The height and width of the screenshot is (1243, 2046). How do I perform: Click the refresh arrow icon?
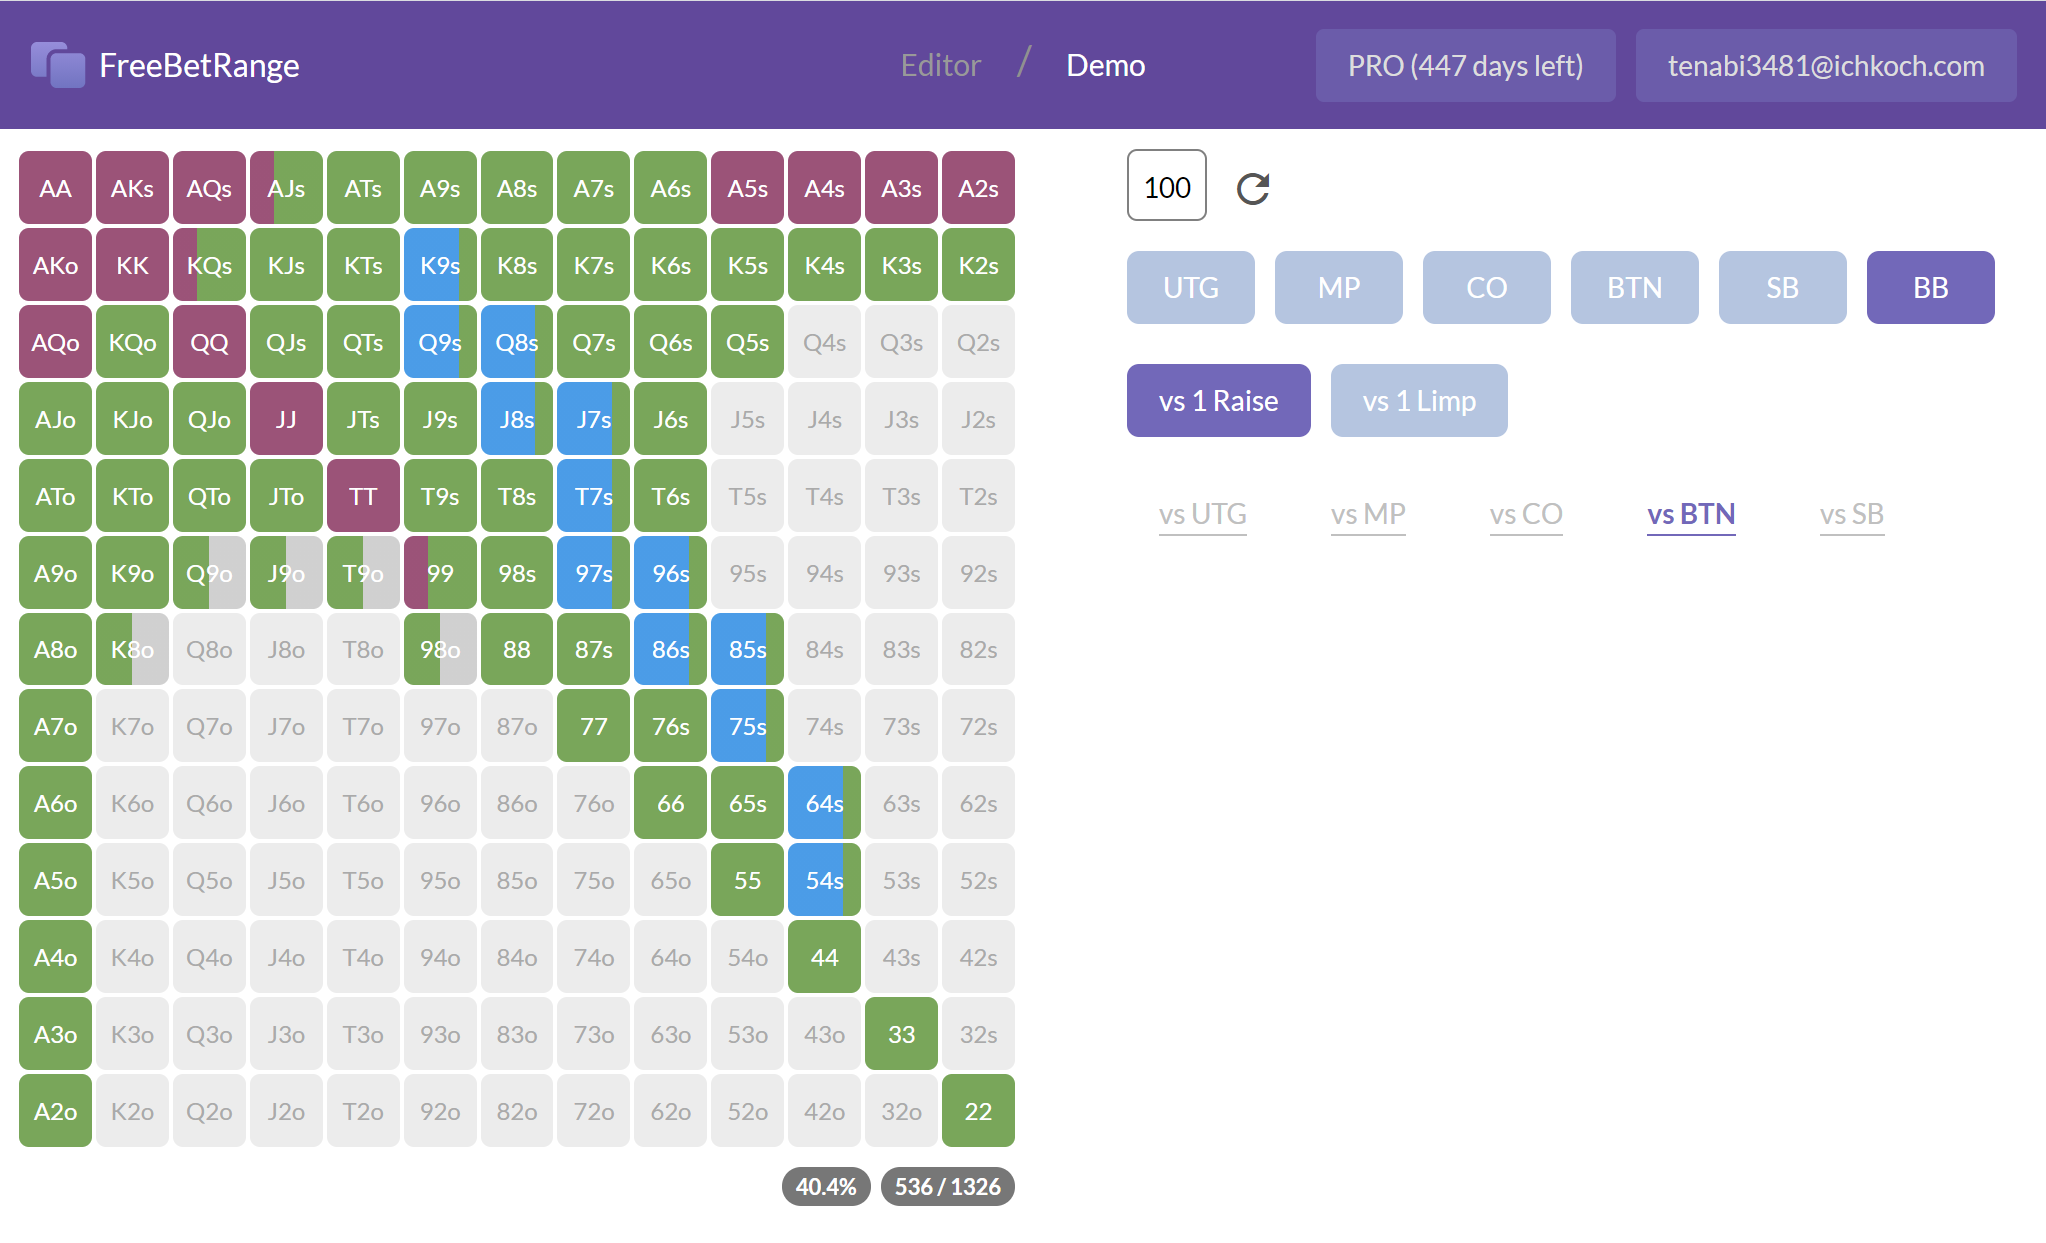tap(1252, 188)
